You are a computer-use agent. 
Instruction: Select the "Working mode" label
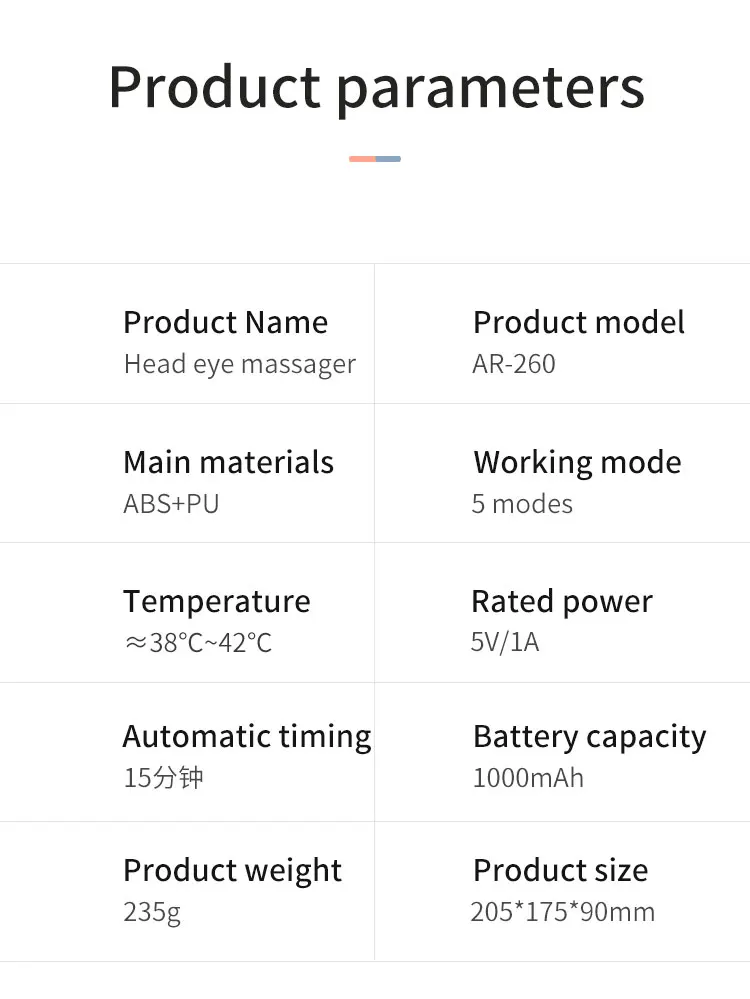pyautogui.click(x=577, y=462)
